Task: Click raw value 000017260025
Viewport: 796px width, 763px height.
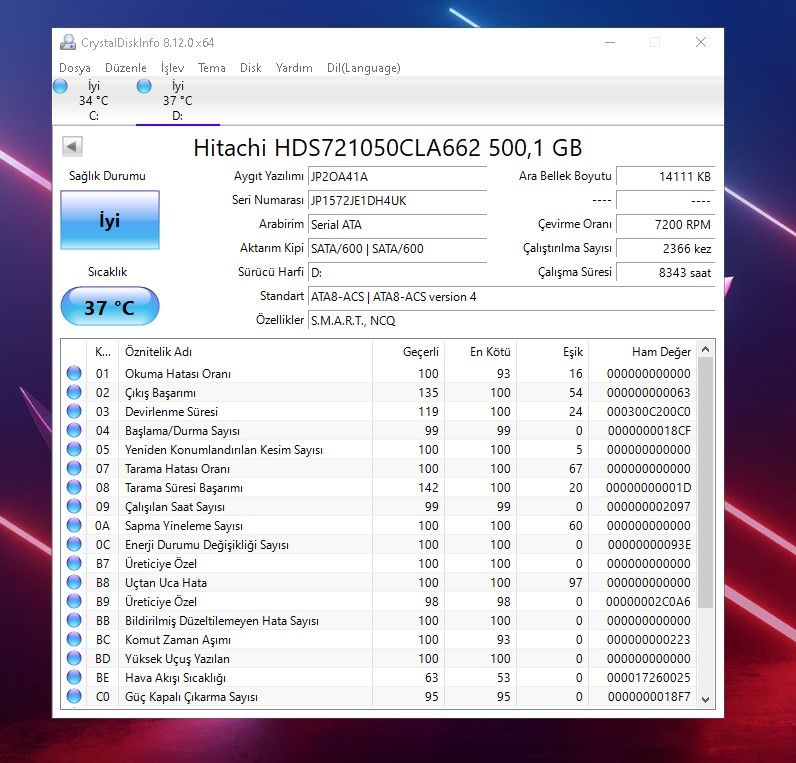Action: pyautogui.click(x=648, y=678)
